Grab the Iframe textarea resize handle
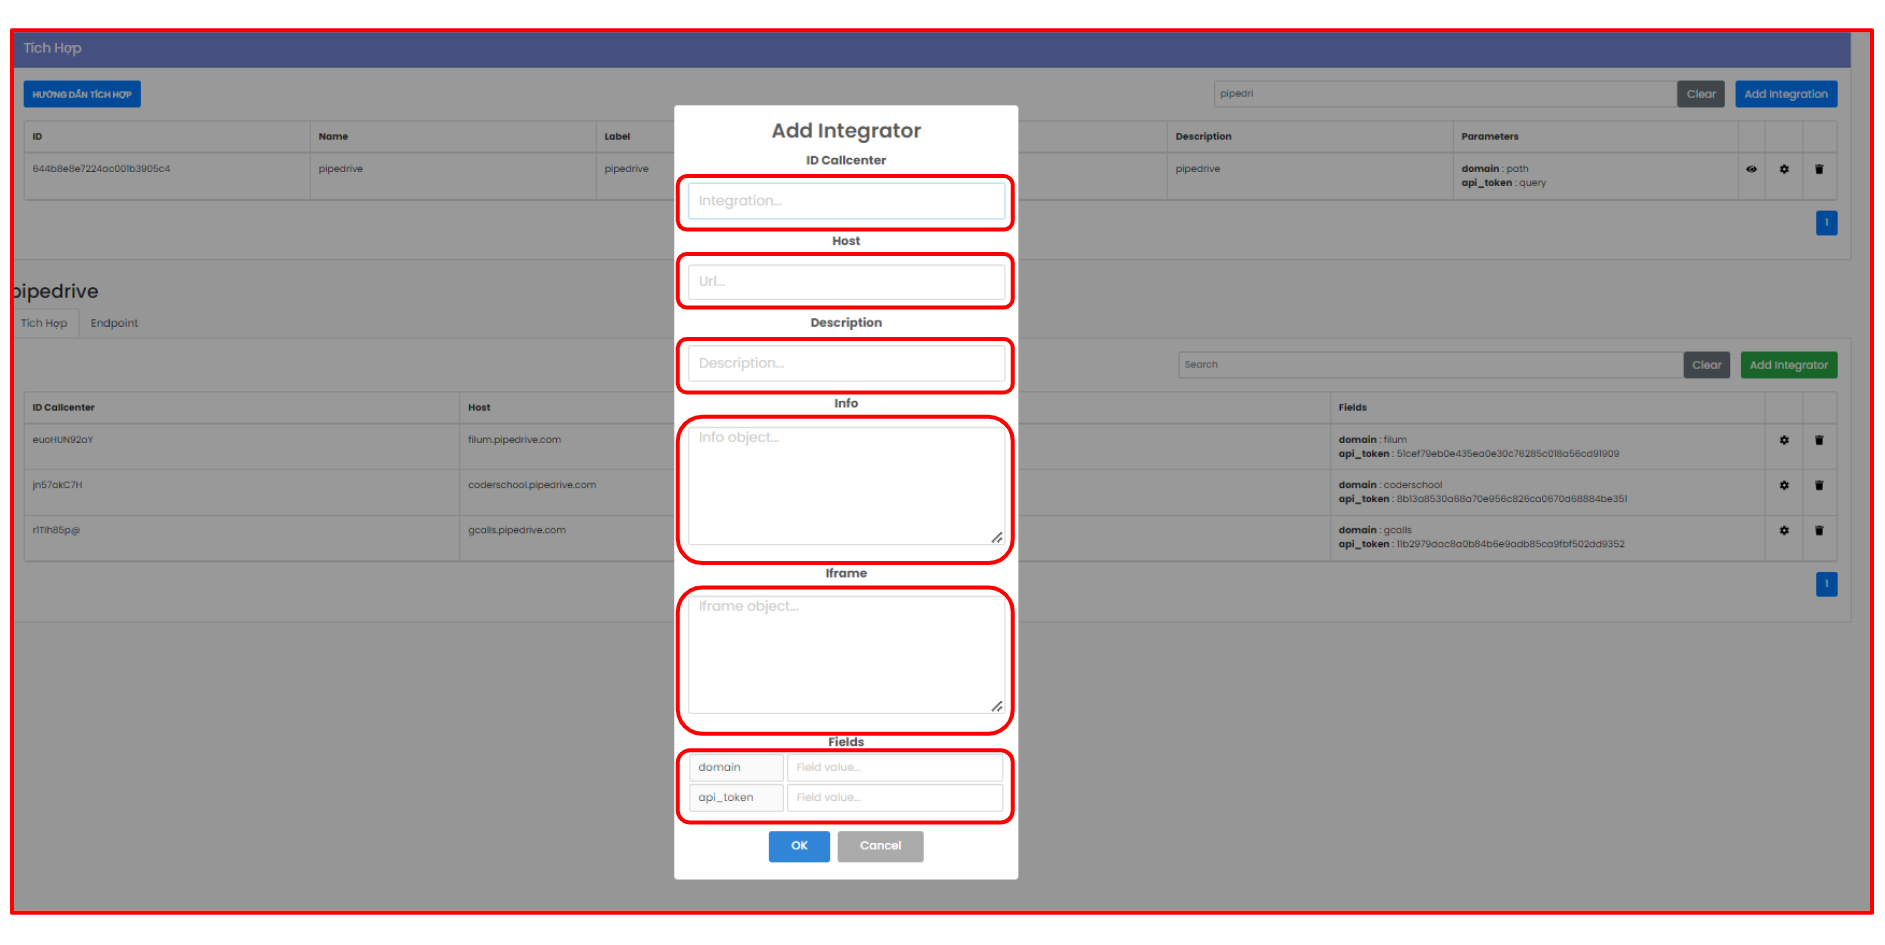The width and height of the screenshot is (1885, 945). click(x=997, y=706)
